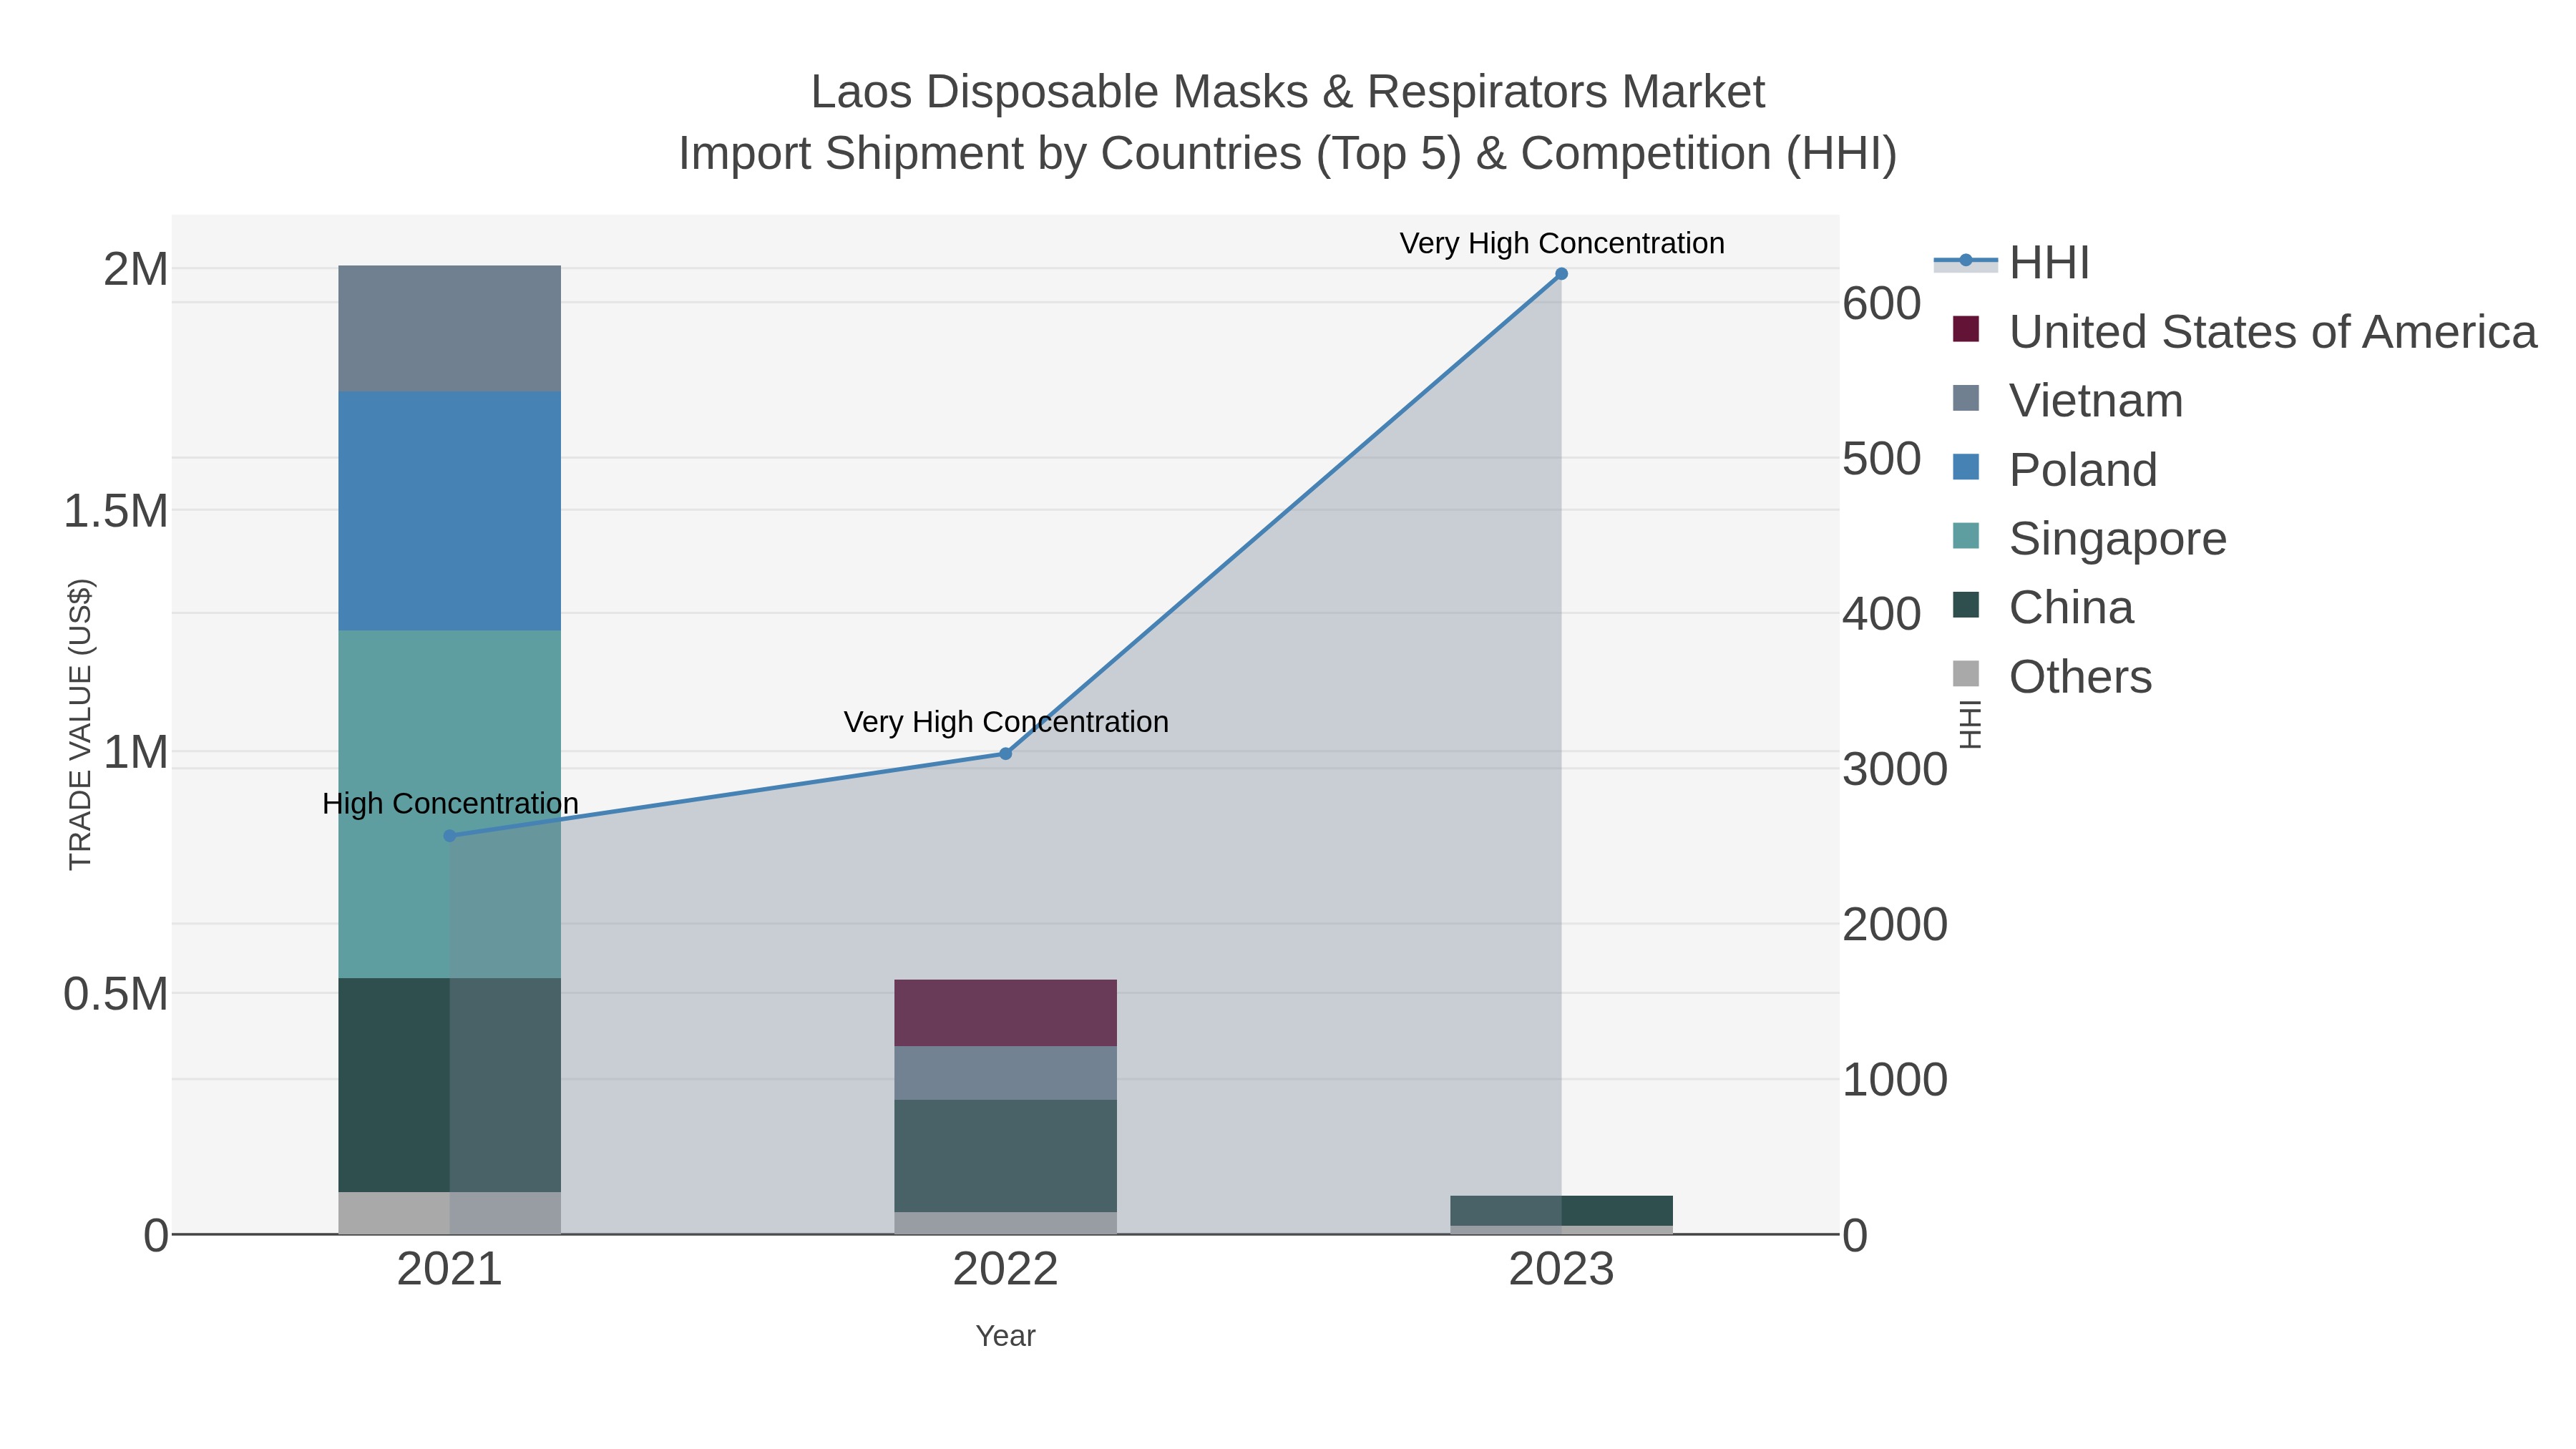
Task: Click the Singapore teal legend swatch
Action: (1966, 536)
